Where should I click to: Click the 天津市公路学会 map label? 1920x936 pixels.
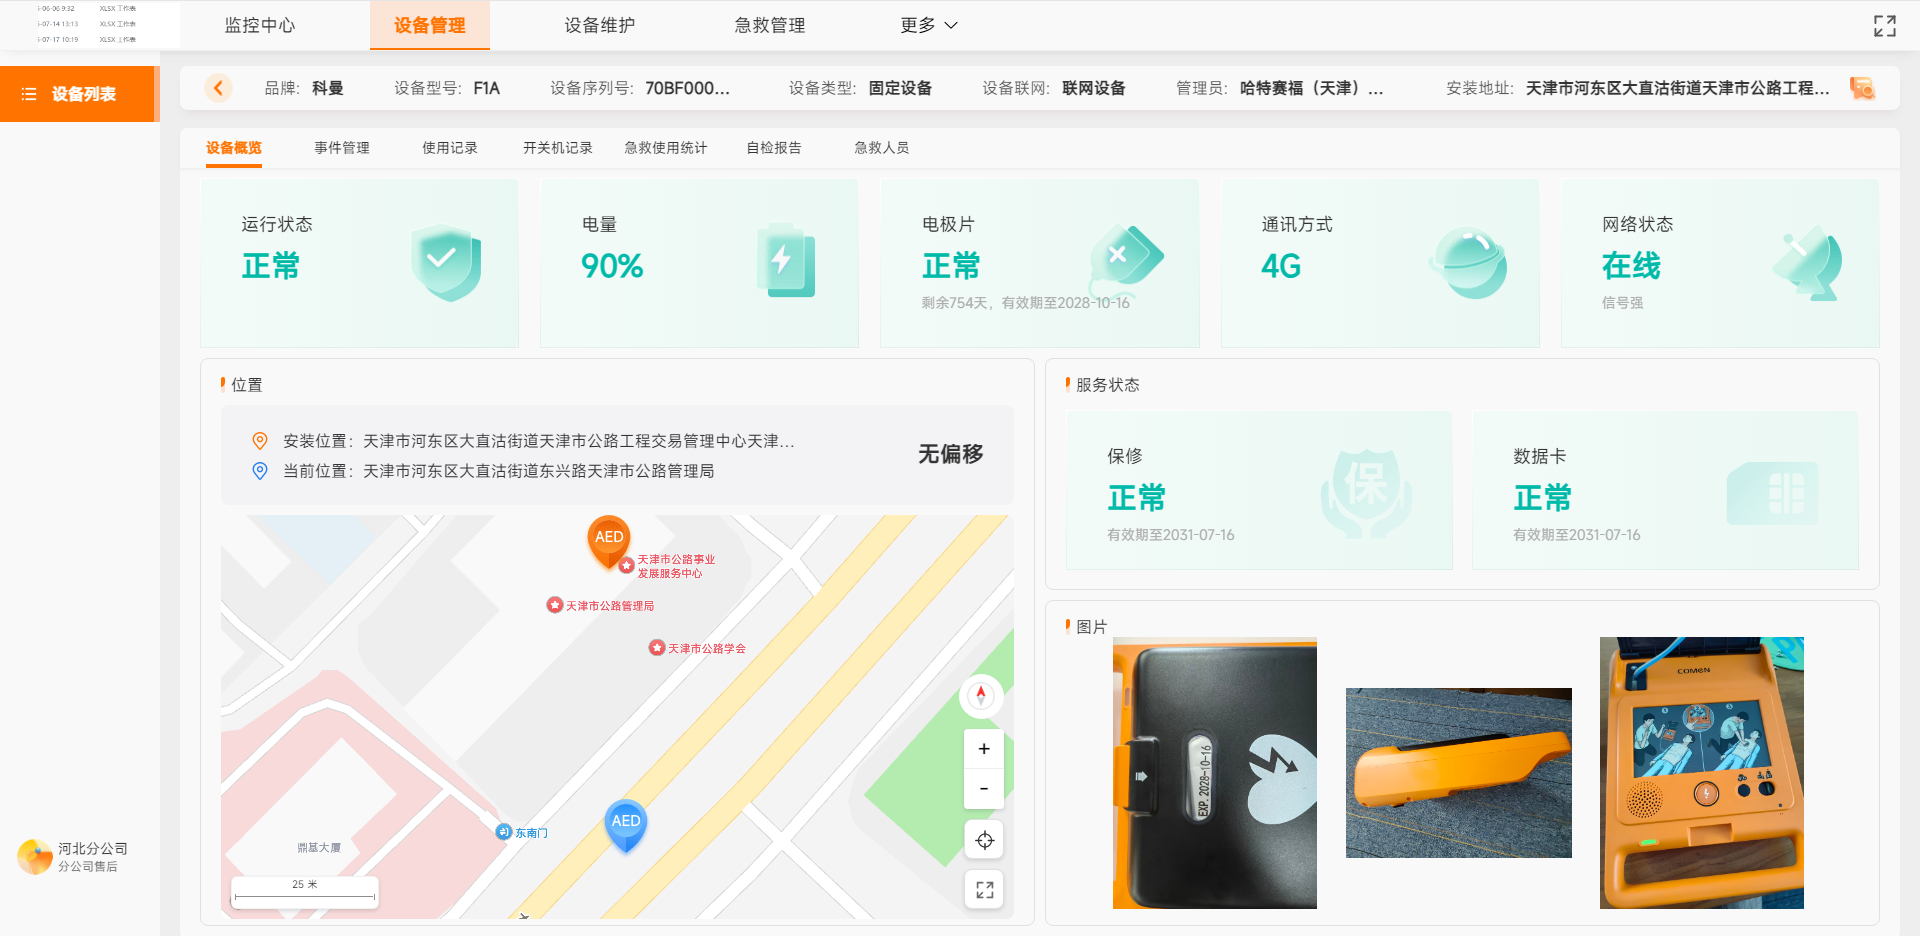click(x=707, y=649)
